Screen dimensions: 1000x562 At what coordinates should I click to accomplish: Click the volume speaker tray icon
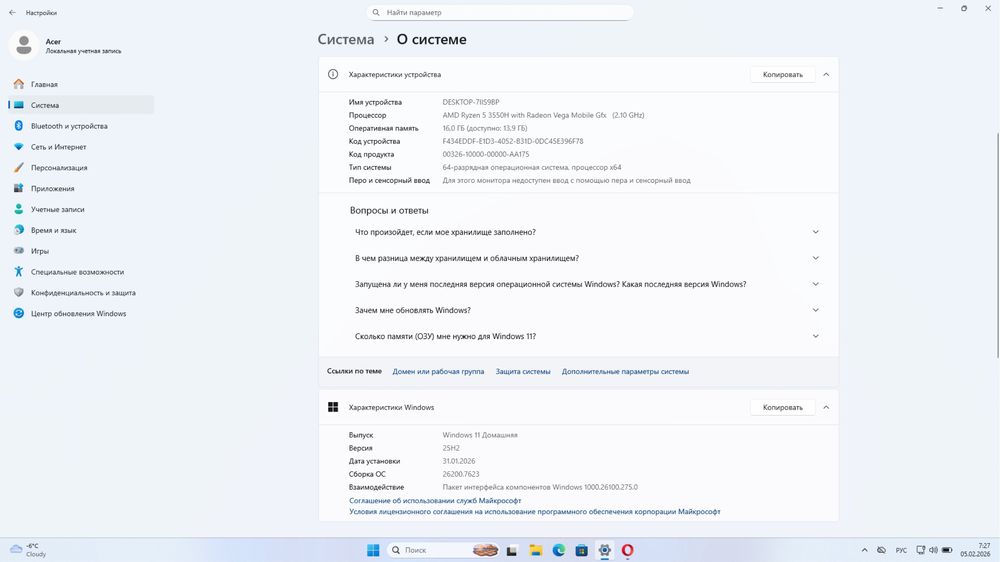point(934,550)
